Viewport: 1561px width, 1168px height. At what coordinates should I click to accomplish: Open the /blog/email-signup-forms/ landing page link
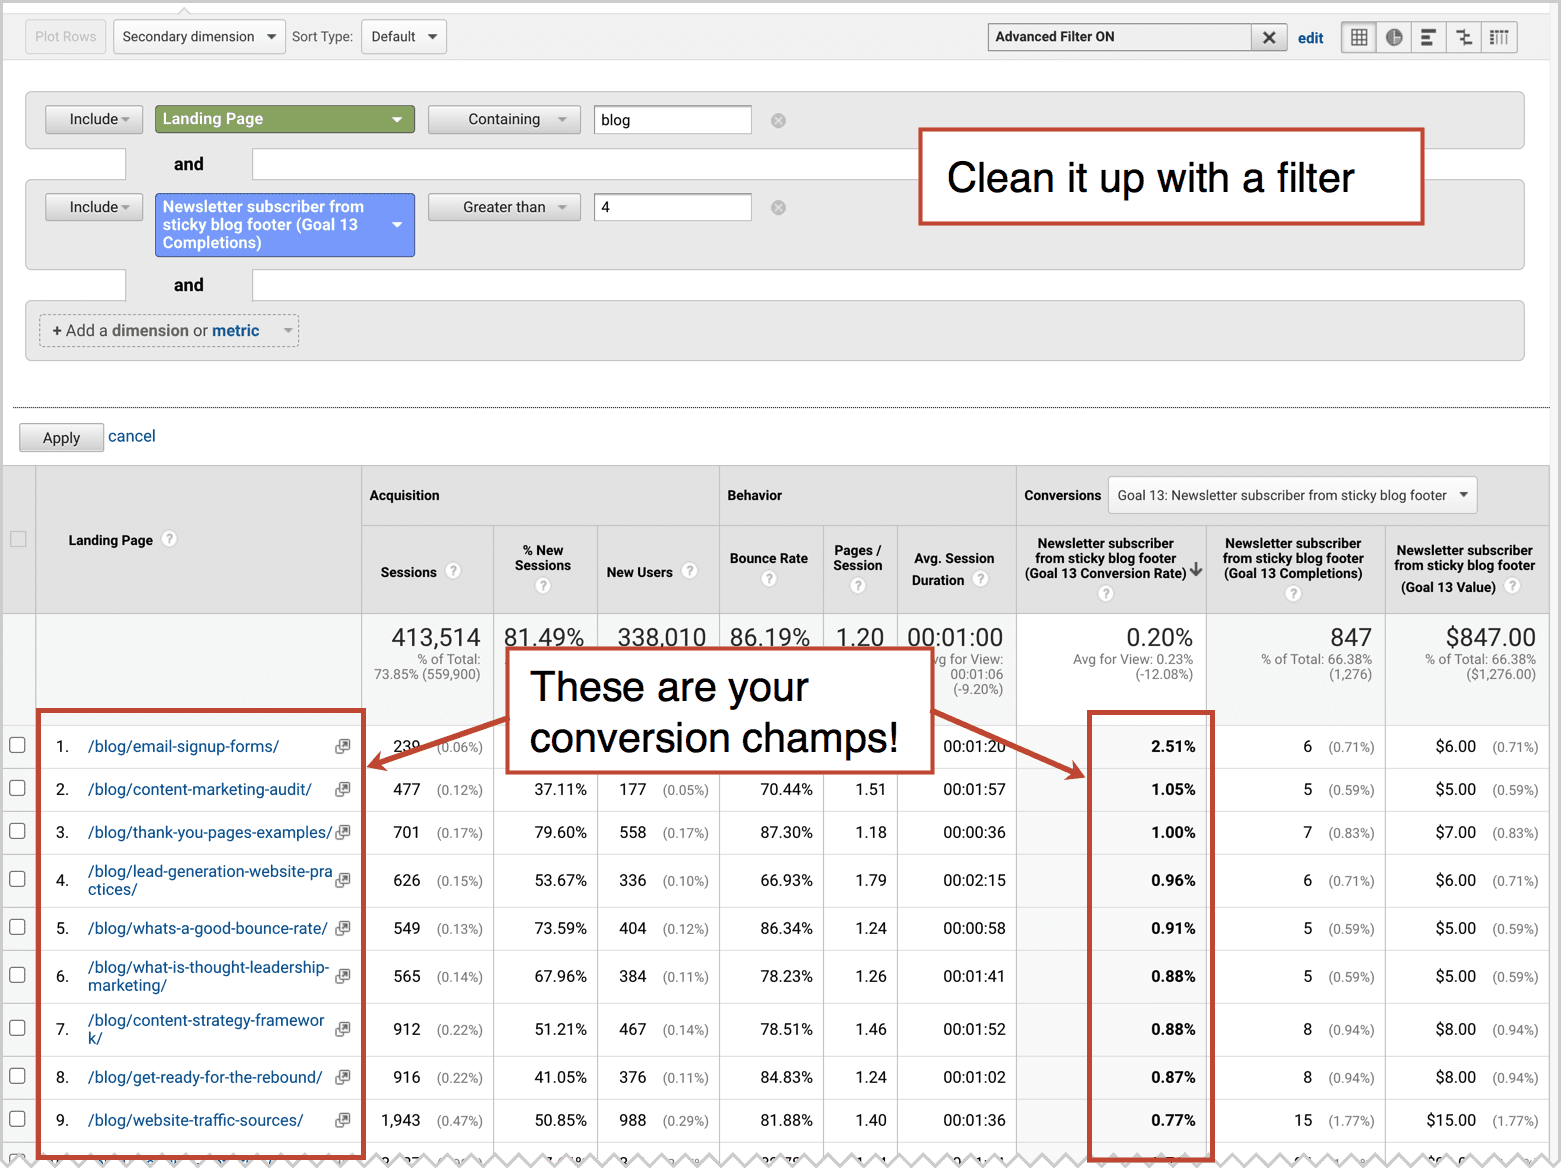183,746
